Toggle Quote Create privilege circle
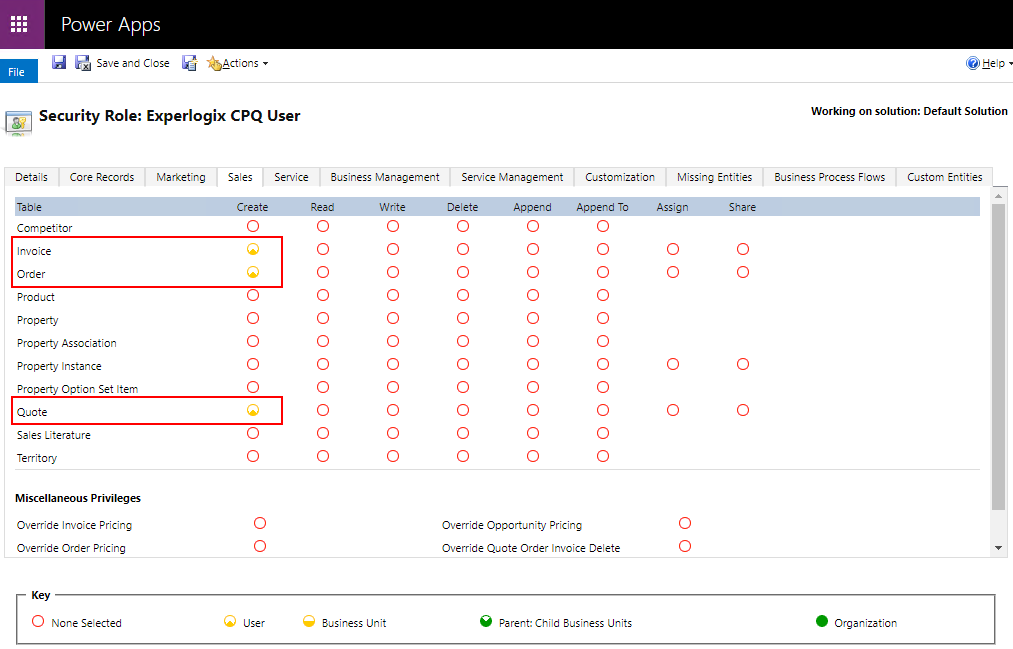This screenshot has height=649, width=1013. tap(253, 410)
